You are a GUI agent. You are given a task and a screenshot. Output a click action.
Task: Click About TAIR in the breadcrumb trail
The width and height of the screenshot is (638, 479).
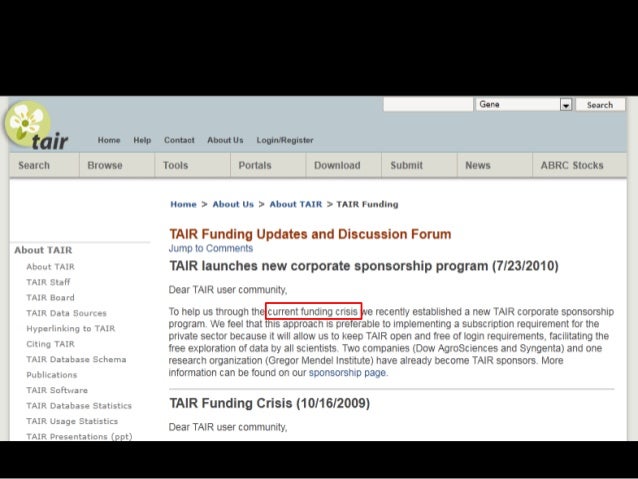(295, 204)
